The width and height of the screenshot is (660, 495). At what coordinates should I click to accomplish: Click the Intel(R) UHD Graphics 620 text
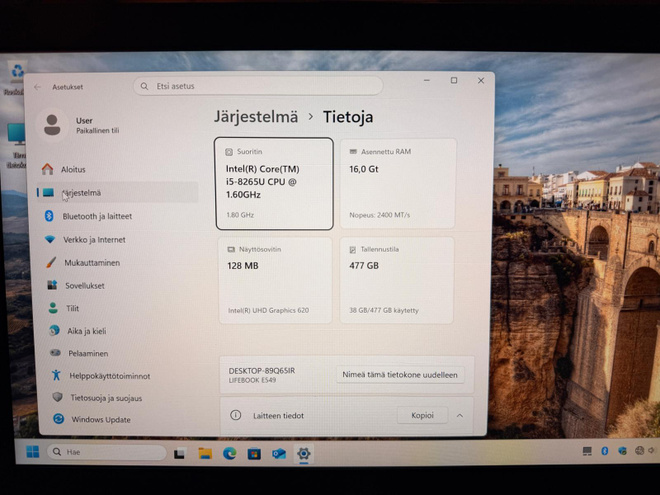point(268,310)
